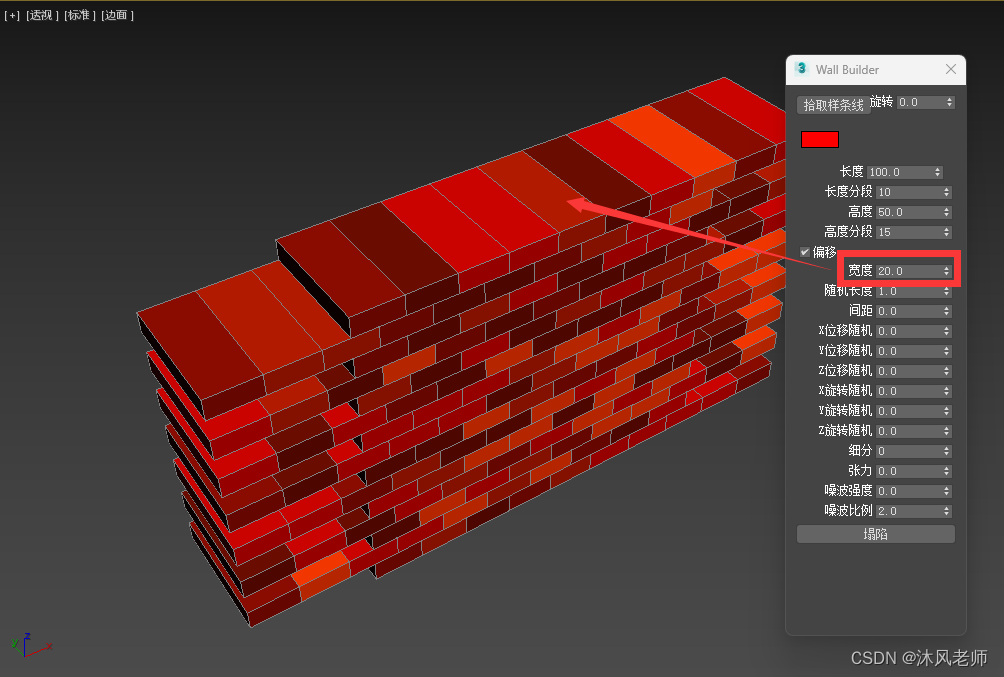Click the 高度分段 spinner arrows
The height and width of the screenshot is (677, 1004).
[x=946, y=232]
